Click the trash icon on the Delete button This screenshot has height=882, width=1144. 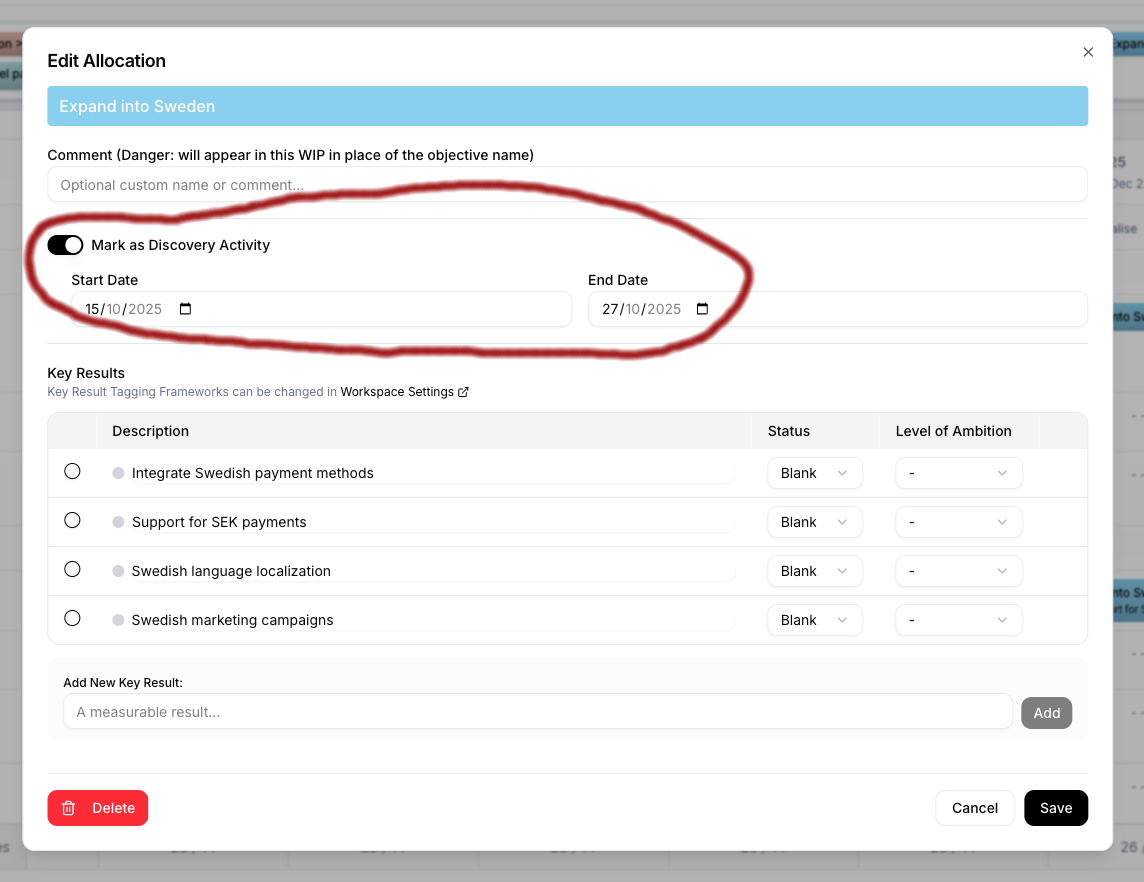68,807
